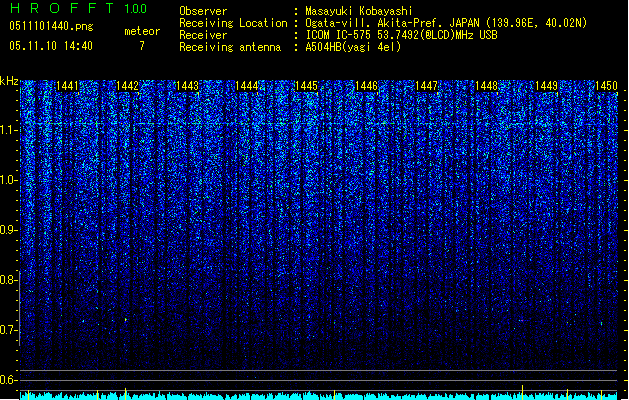Click the 0.7 kHz axis tick label
The image size is (629, 400).
pos(8,330)
